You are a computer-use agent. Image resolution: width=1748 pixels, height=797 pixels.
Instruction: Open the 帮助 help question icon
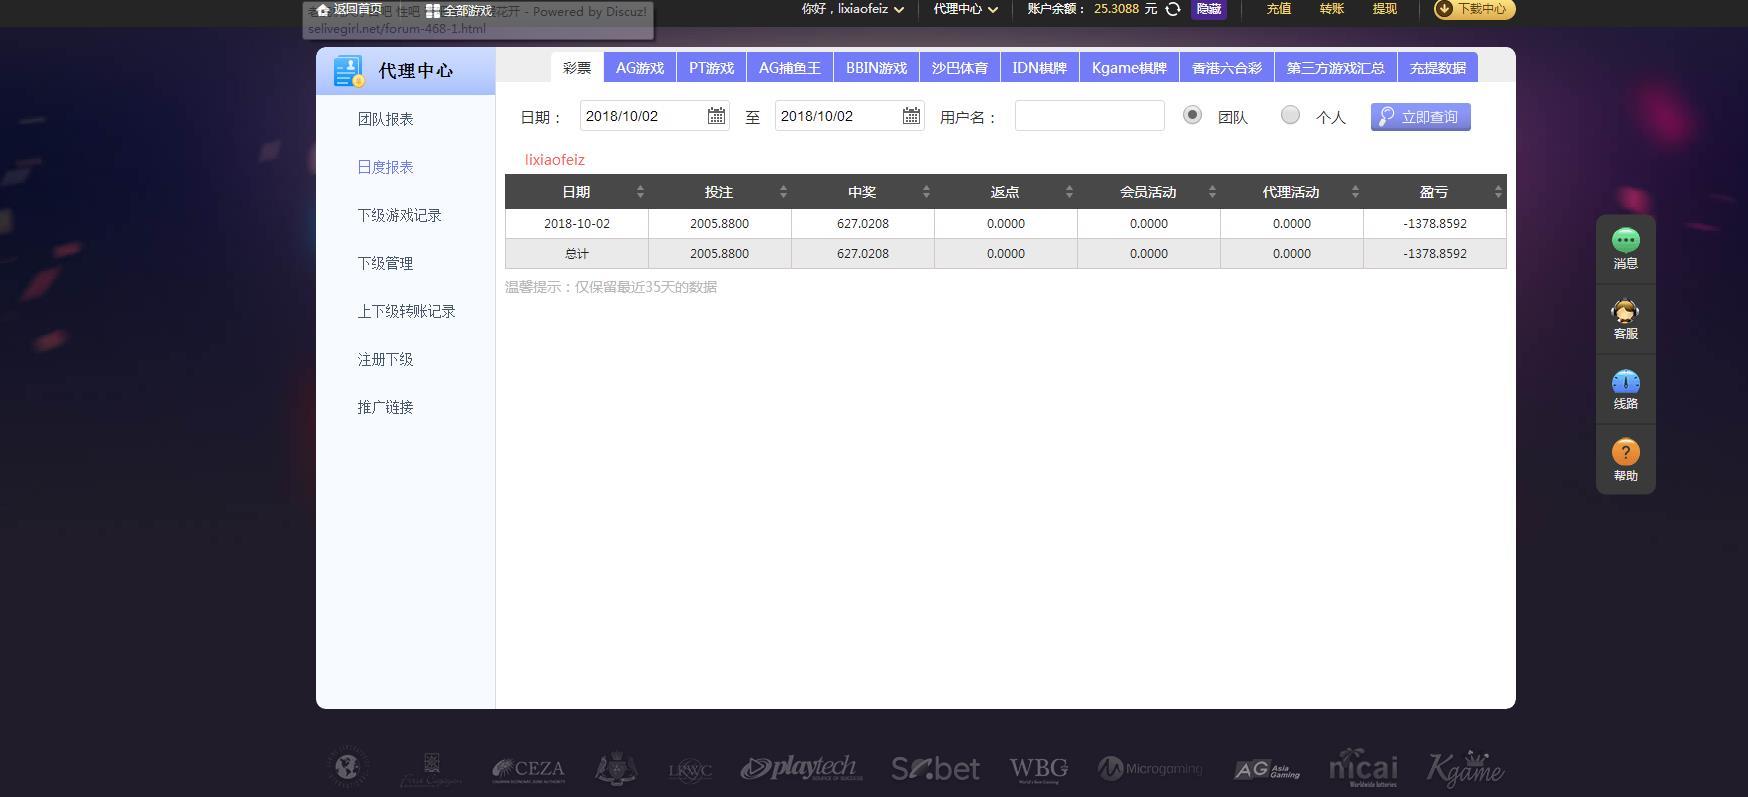pos(1626,452)
